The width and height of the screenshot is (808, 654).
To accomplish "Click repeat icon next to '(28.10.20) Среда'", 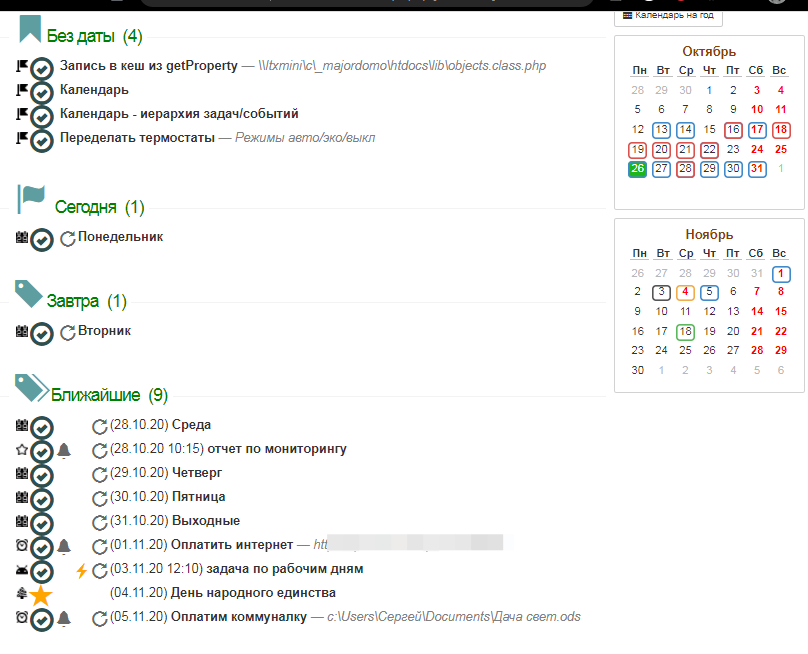I will [99, 427].
